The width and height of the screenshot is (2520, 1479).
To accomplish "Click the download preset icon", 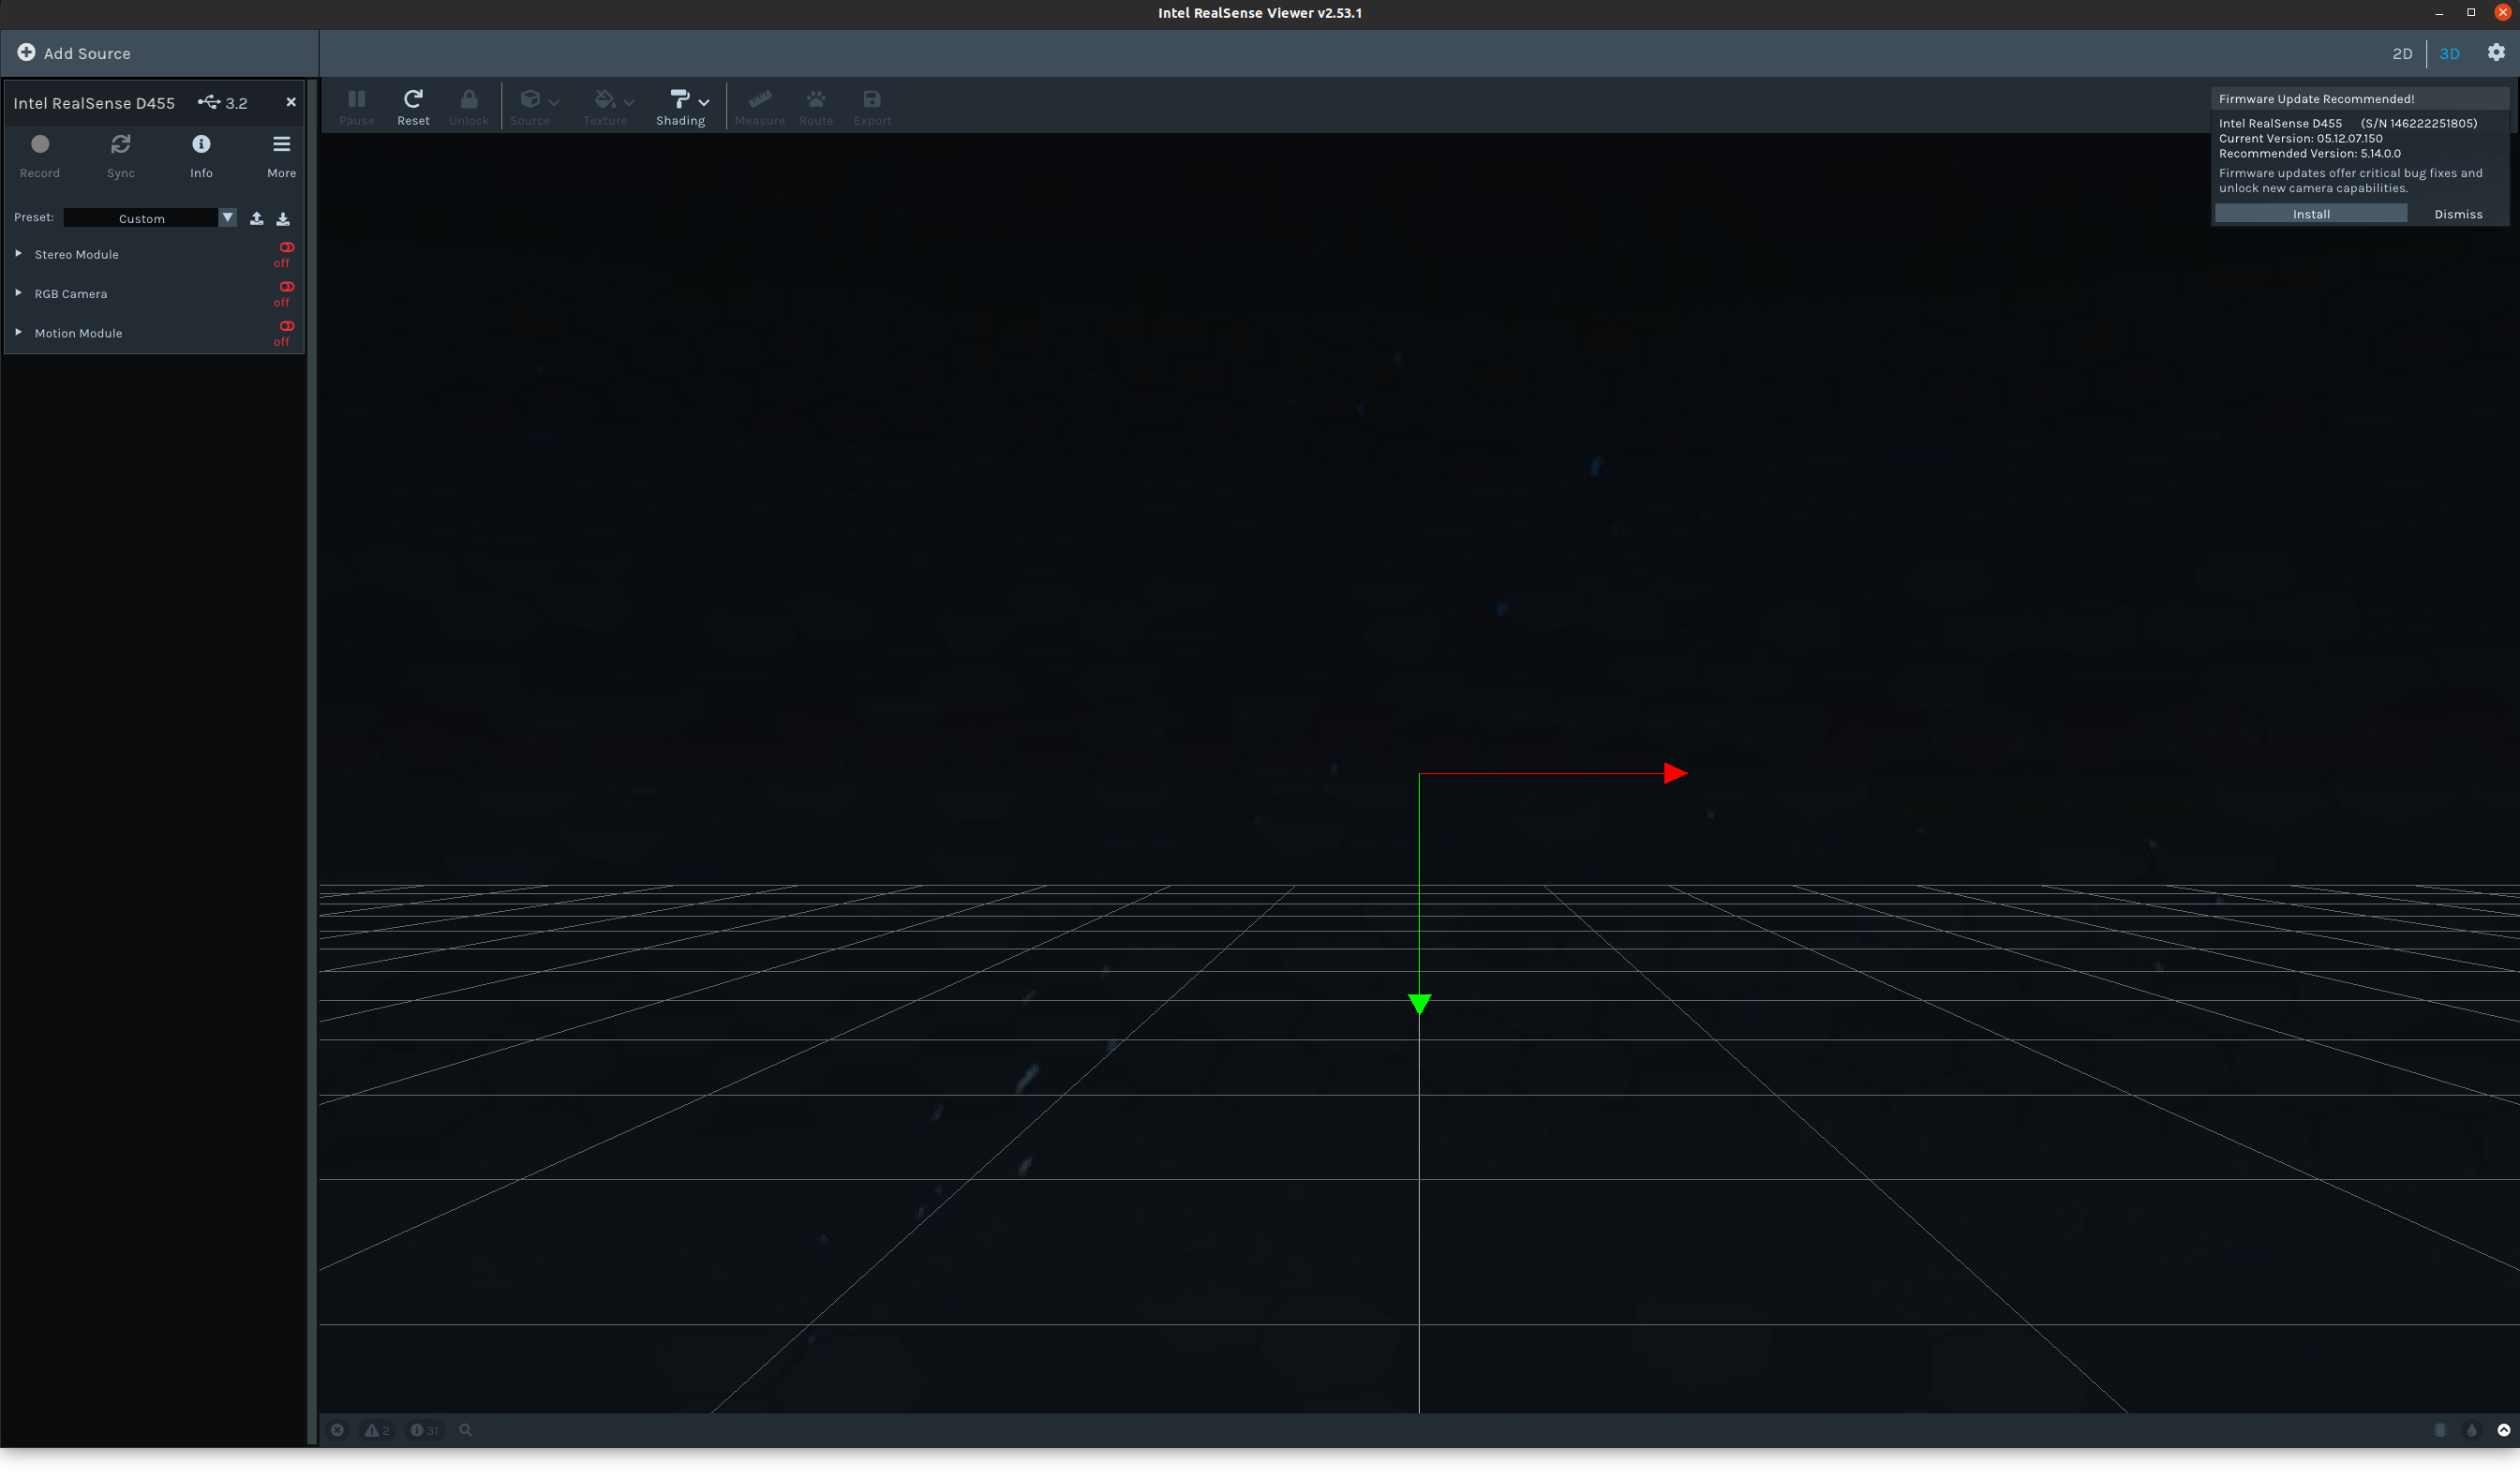I will coord(283,218).
